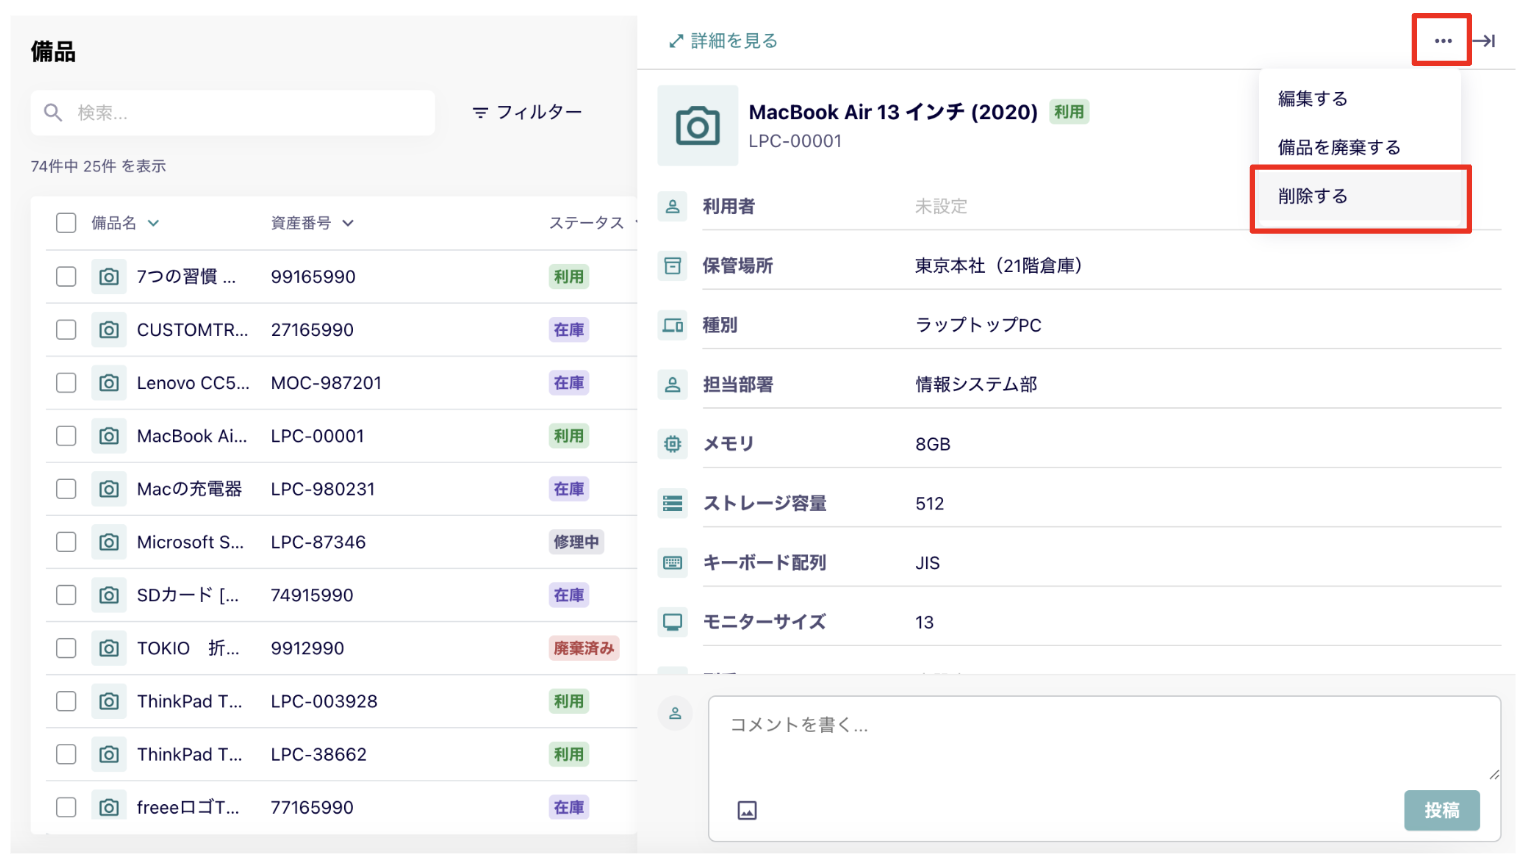Check the CUSTOMTR row checkbox
The height and width of the screenshot is (866, 1540).
coord(66,329)
